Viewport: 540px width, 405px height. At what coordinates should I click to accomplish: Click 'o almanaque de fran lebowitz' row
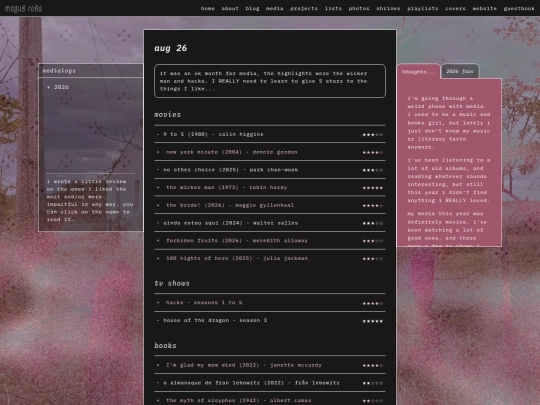coord(270,383)
